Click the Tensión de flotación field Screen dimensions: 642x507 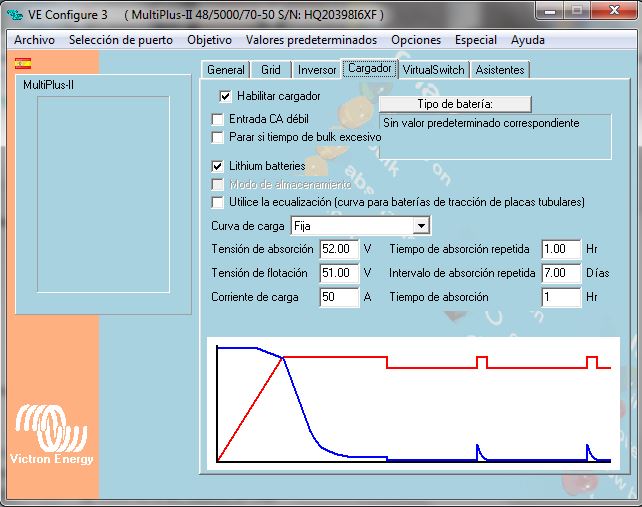(339, 273)
